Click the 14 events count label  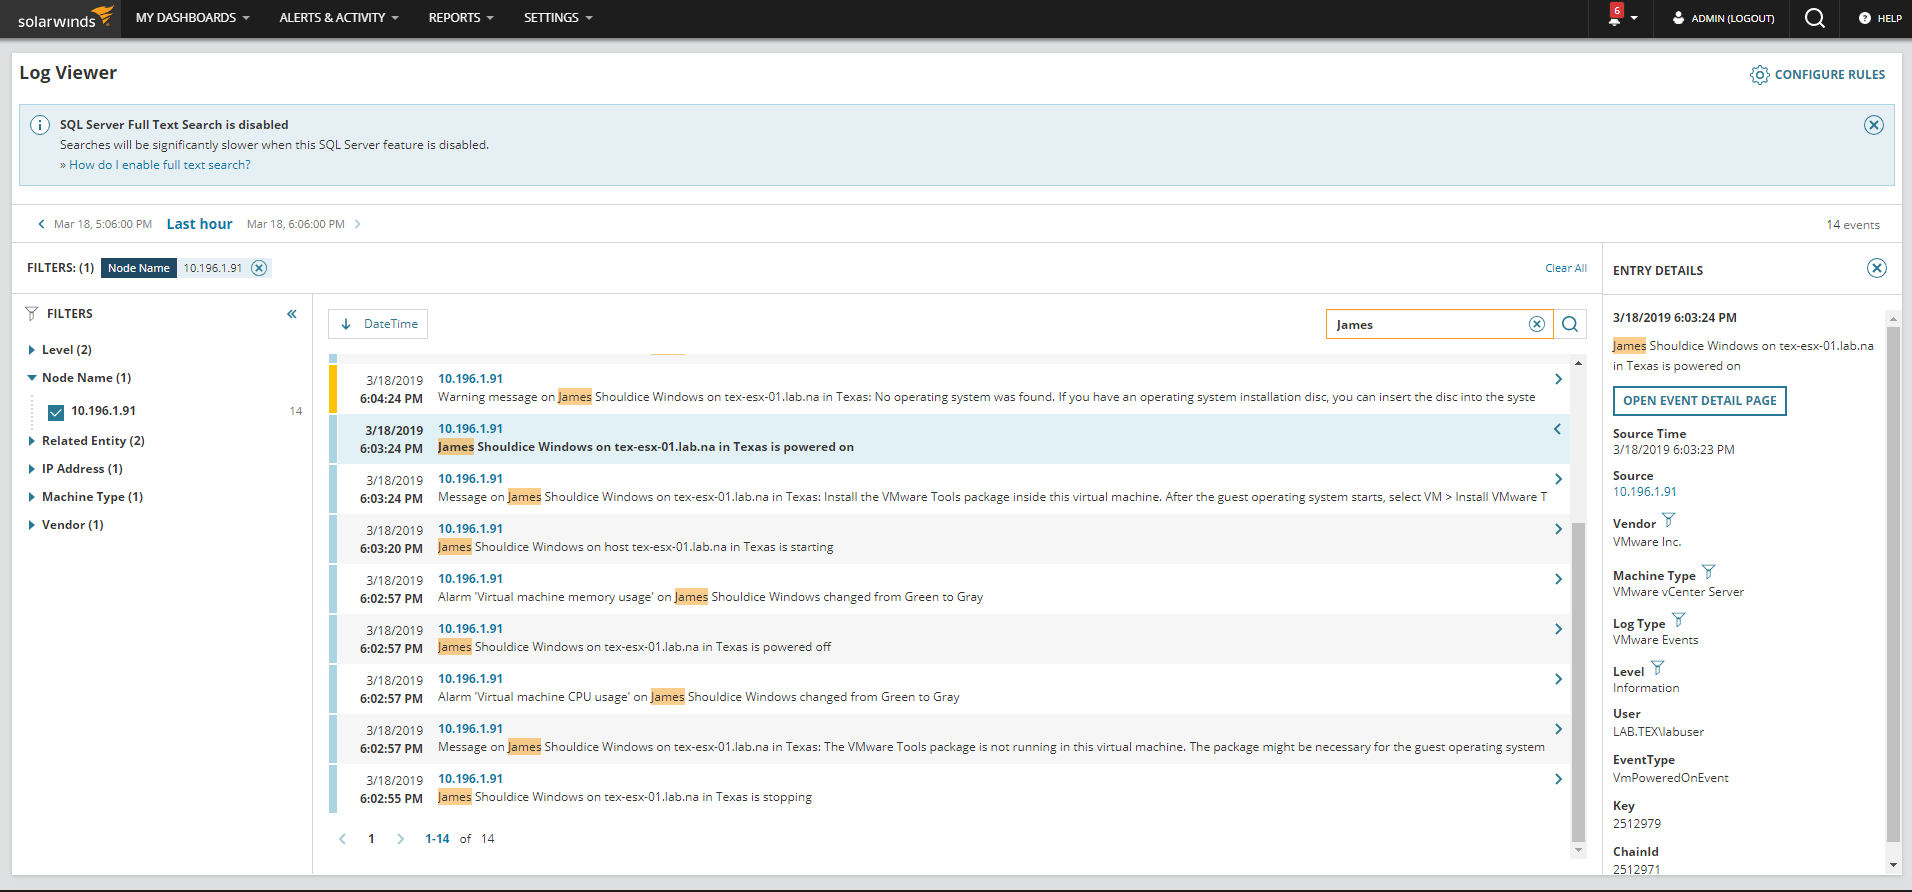pyautogui.click(x=1853, y=225)
